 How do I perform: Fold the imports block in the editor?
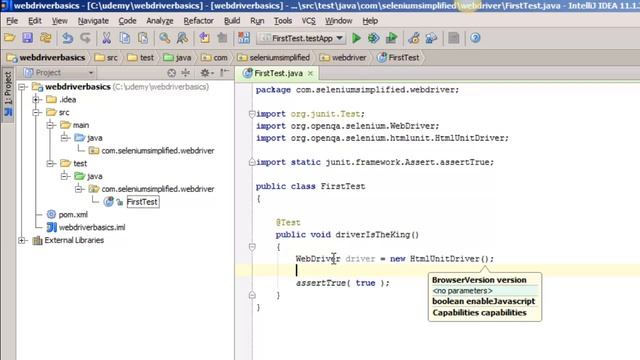pyautogui.click(x=252, y=114)
